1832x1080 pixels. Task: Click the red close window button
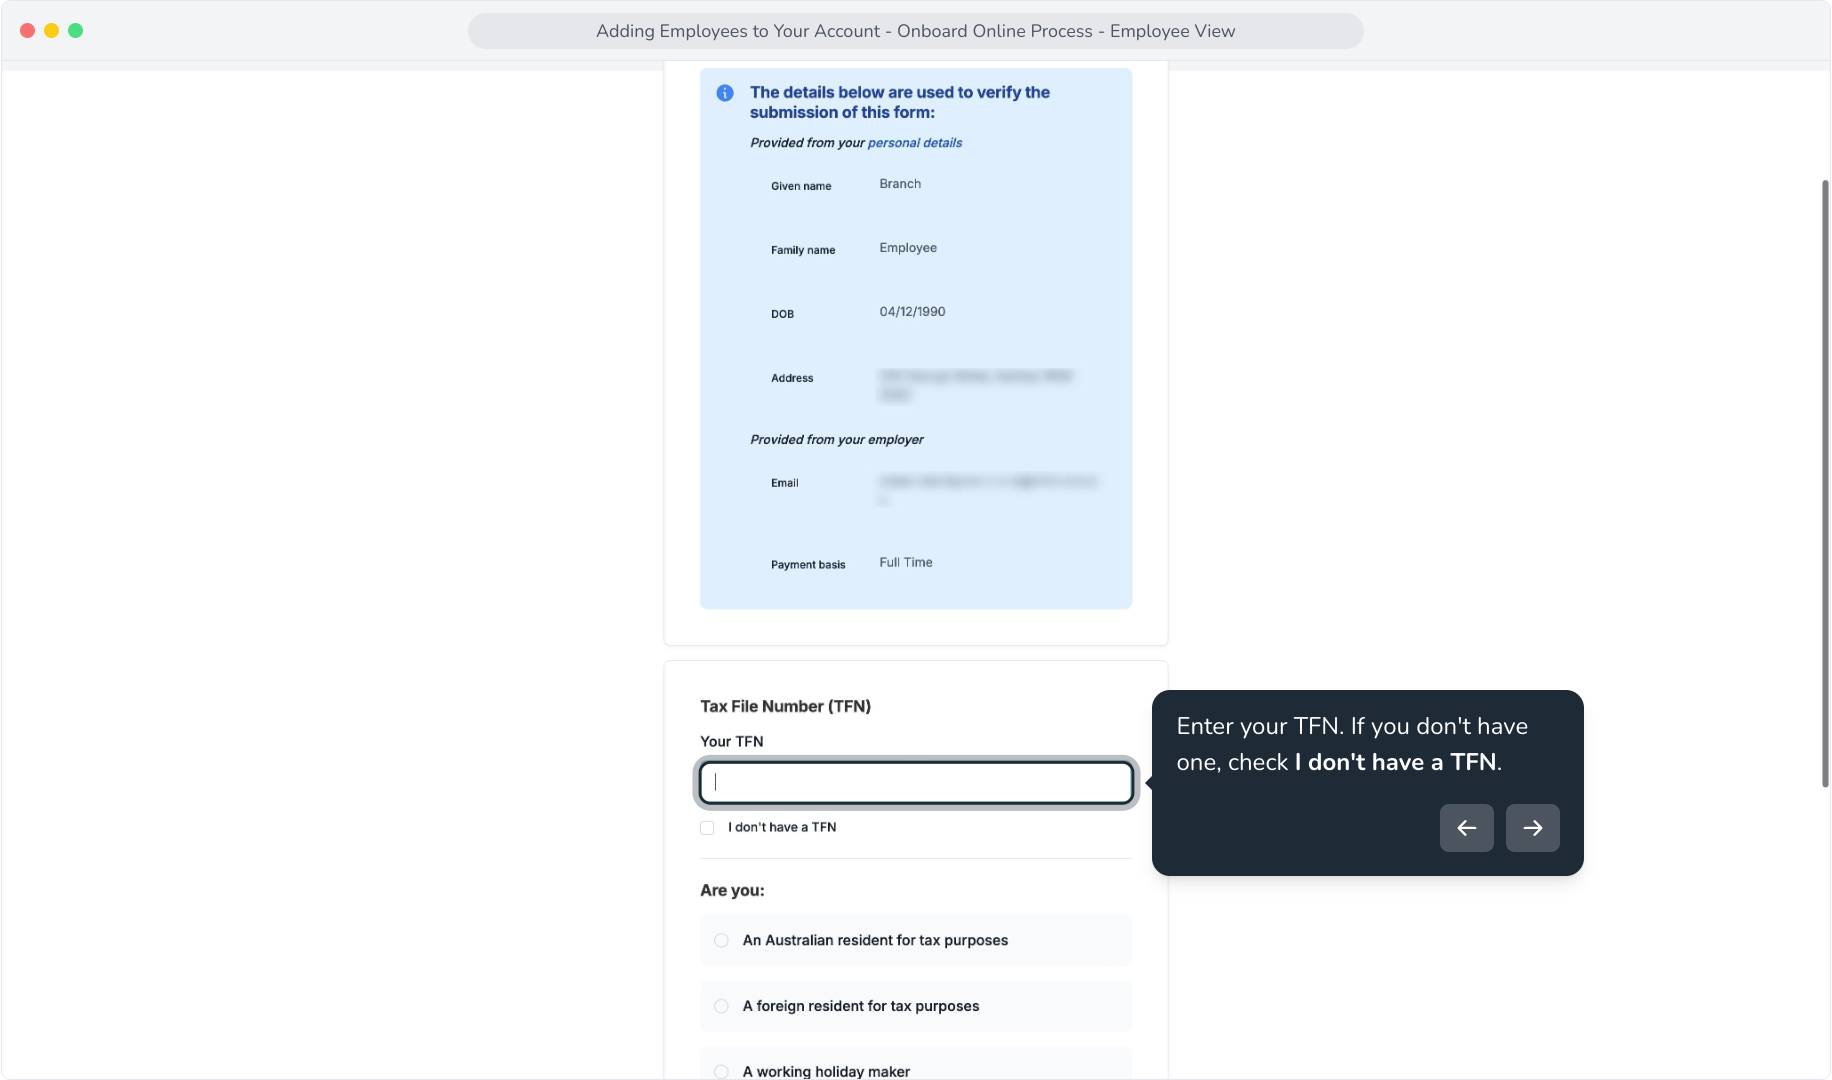tap(27, 31)
